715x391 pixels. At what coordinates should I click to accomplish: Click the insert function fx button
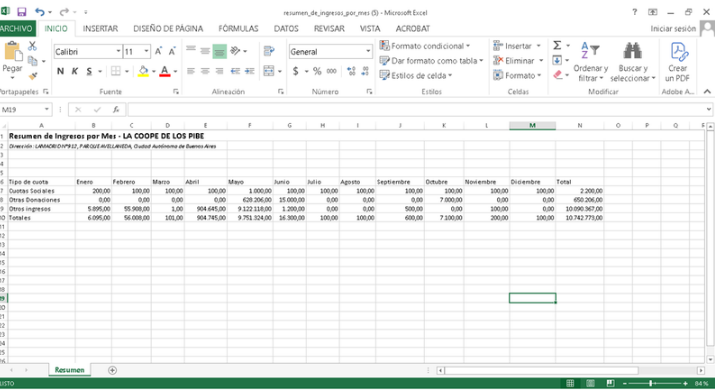(116, 109)
